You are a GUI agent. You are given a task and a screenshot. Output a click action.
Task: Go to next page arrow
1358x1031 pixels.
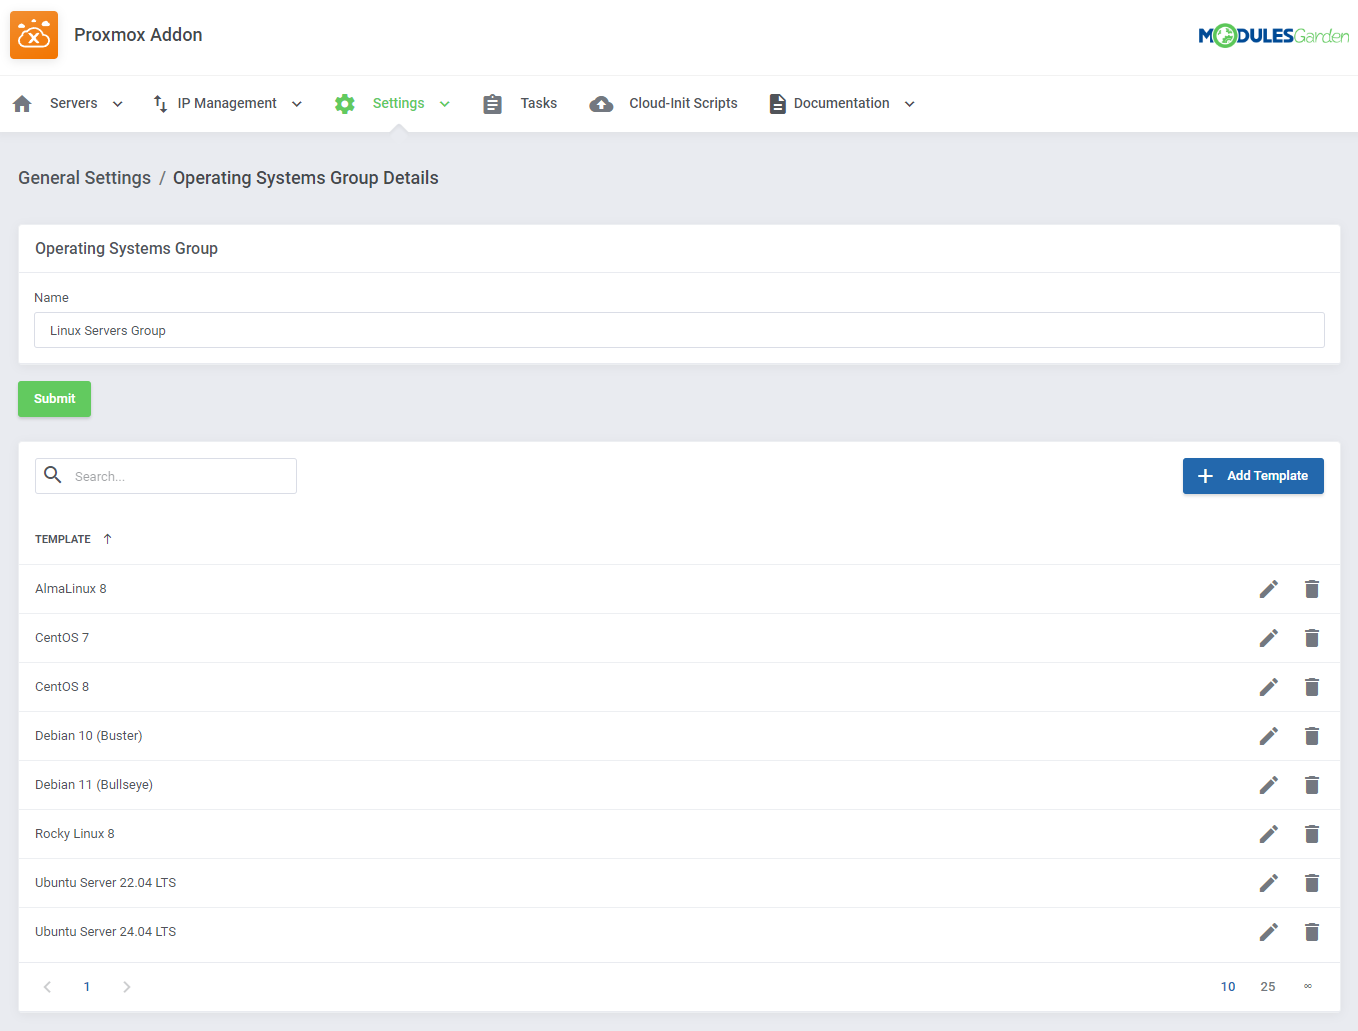(x=126, y=987)
